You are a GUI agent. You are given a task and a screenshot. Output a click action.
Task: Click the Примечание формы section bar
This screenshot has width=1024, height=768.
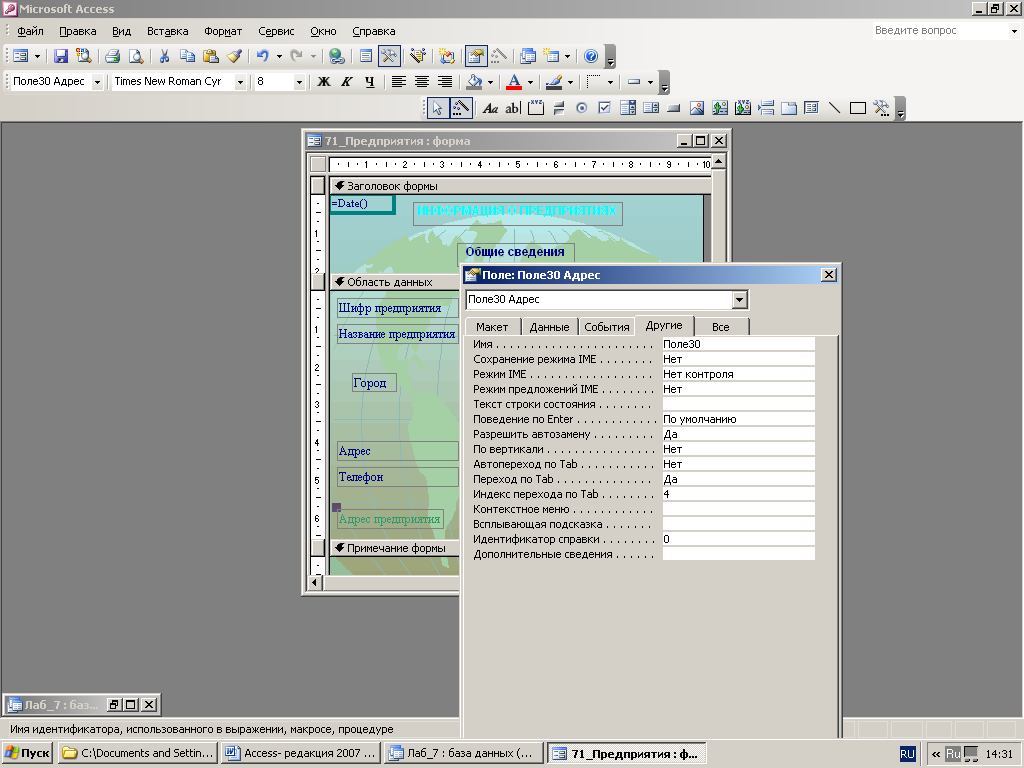tap(395, 548)
